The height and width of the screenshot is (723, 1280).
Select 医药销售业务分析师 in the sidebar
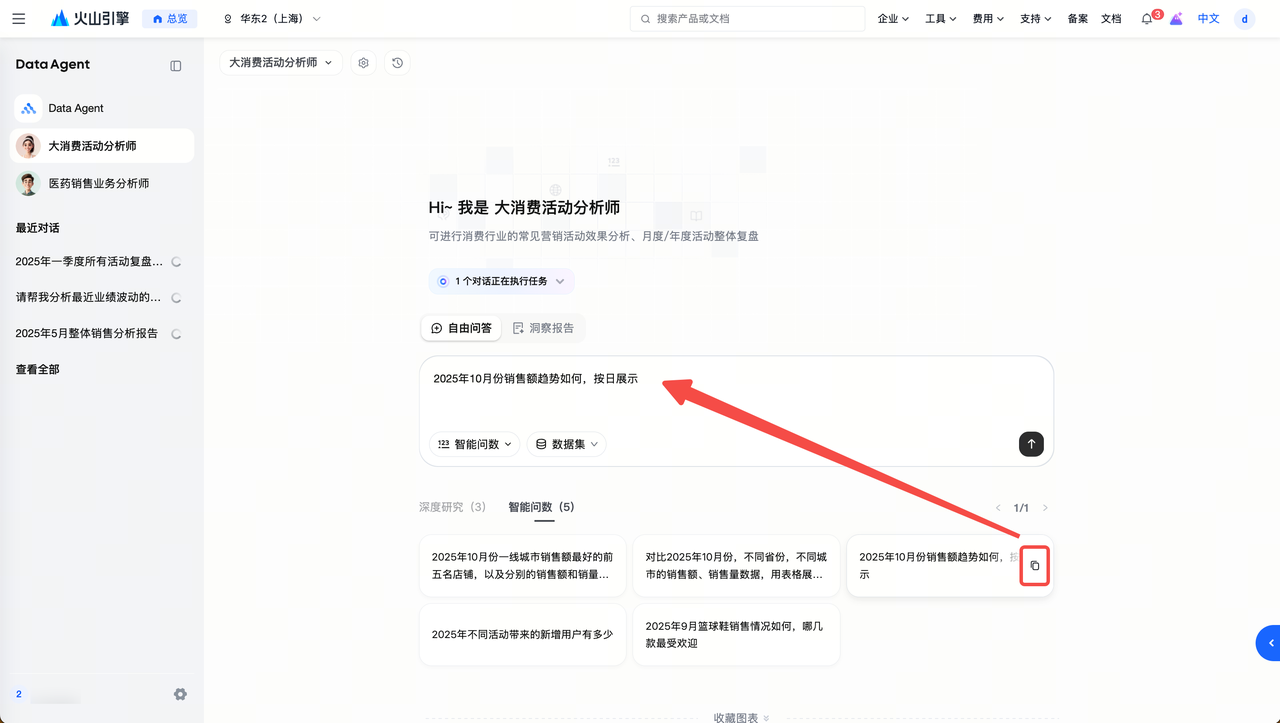click(x=102, y=184)
